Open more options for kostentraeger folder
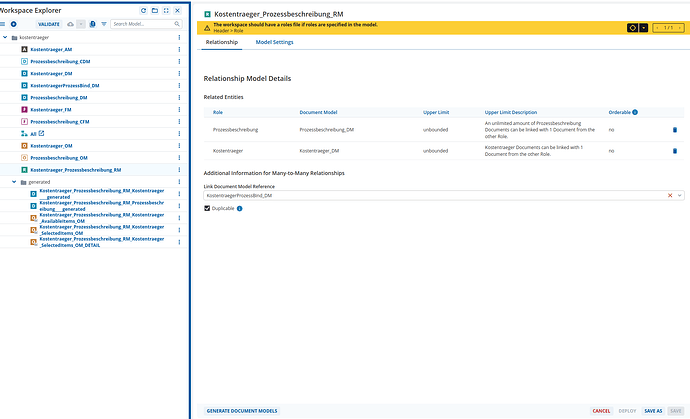The width and height of the screenshot is (690, 419). 179,37
